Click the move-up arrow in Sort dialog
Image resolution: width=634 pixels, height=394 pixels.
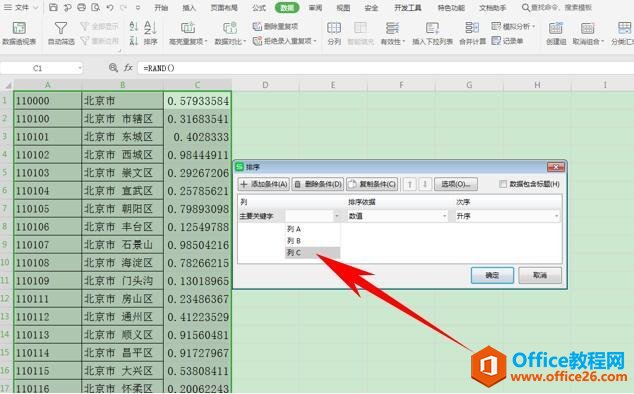(410, 184)
